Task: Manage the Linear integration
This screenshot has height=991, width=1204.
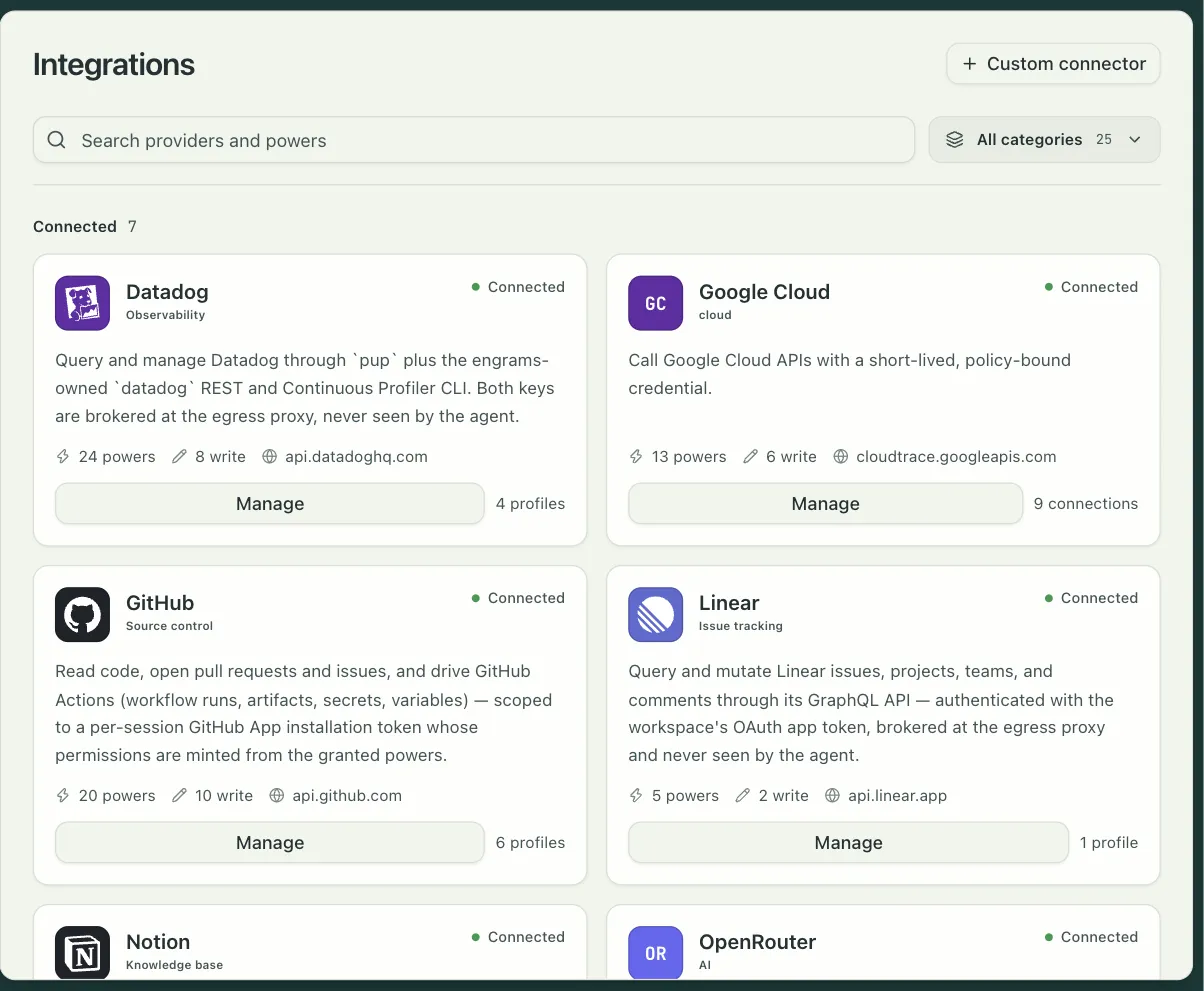Action: tap(848, 843)
